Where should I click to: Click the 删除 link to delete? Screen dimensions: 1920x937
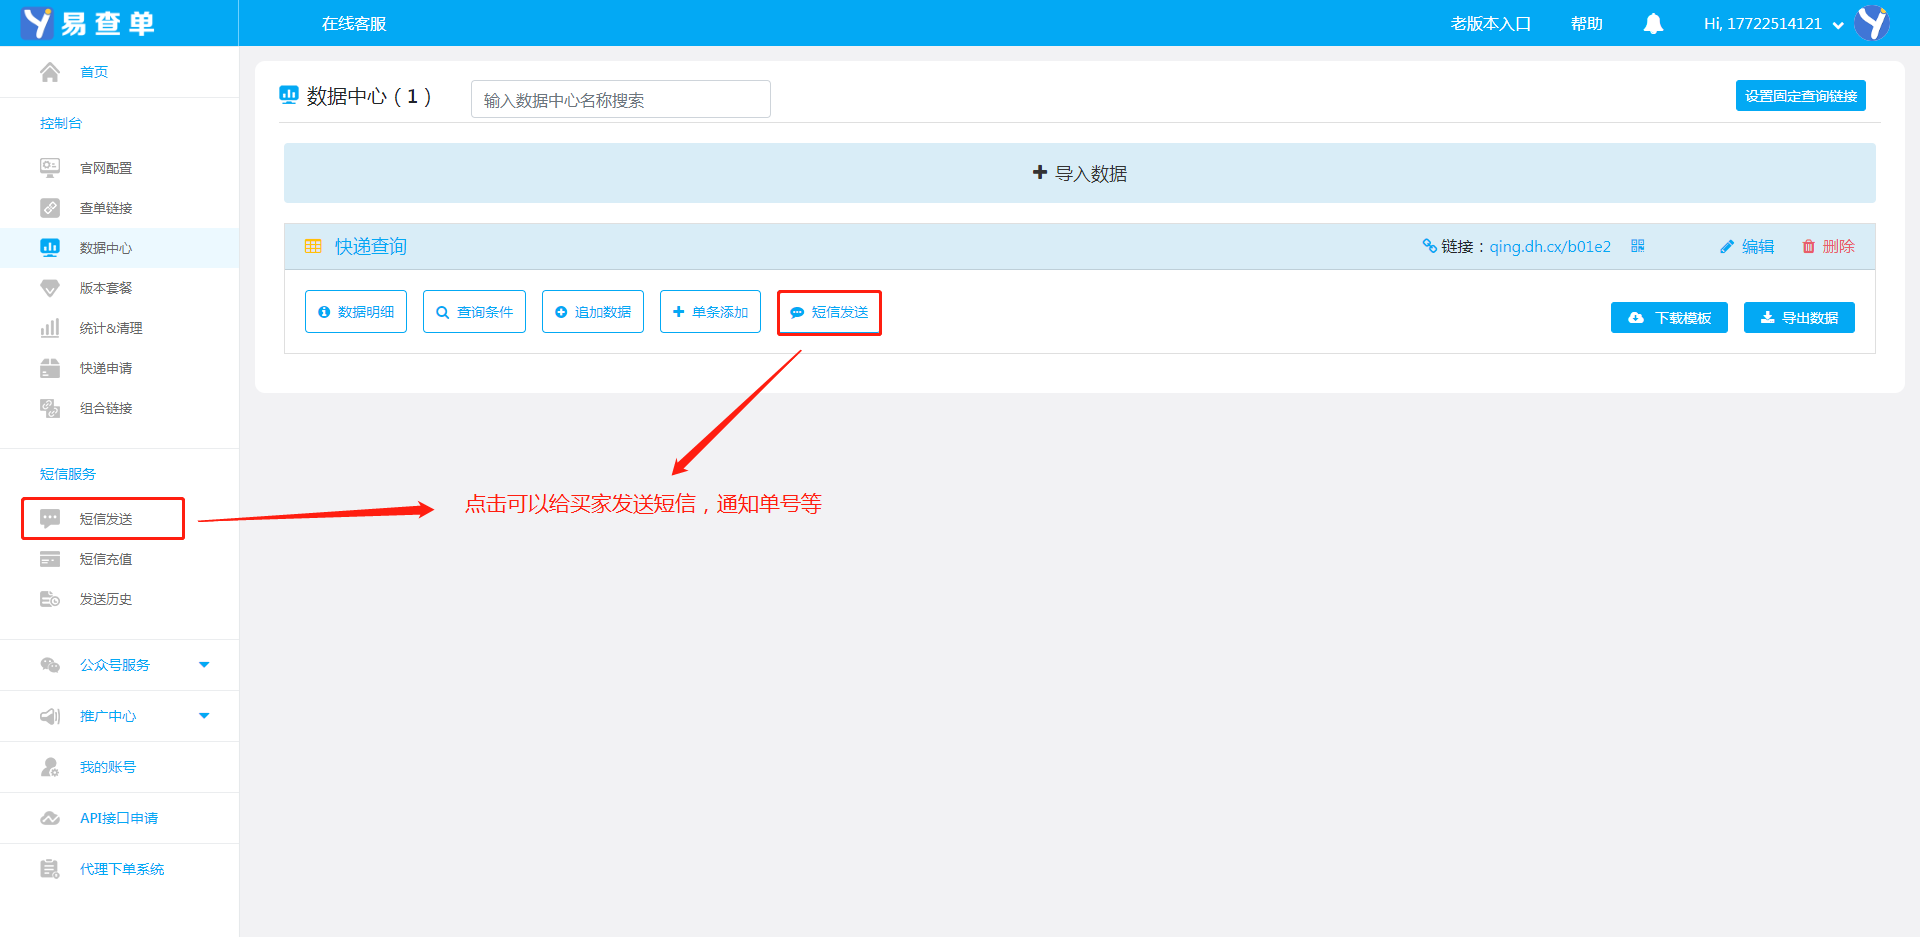point(1829,247)
